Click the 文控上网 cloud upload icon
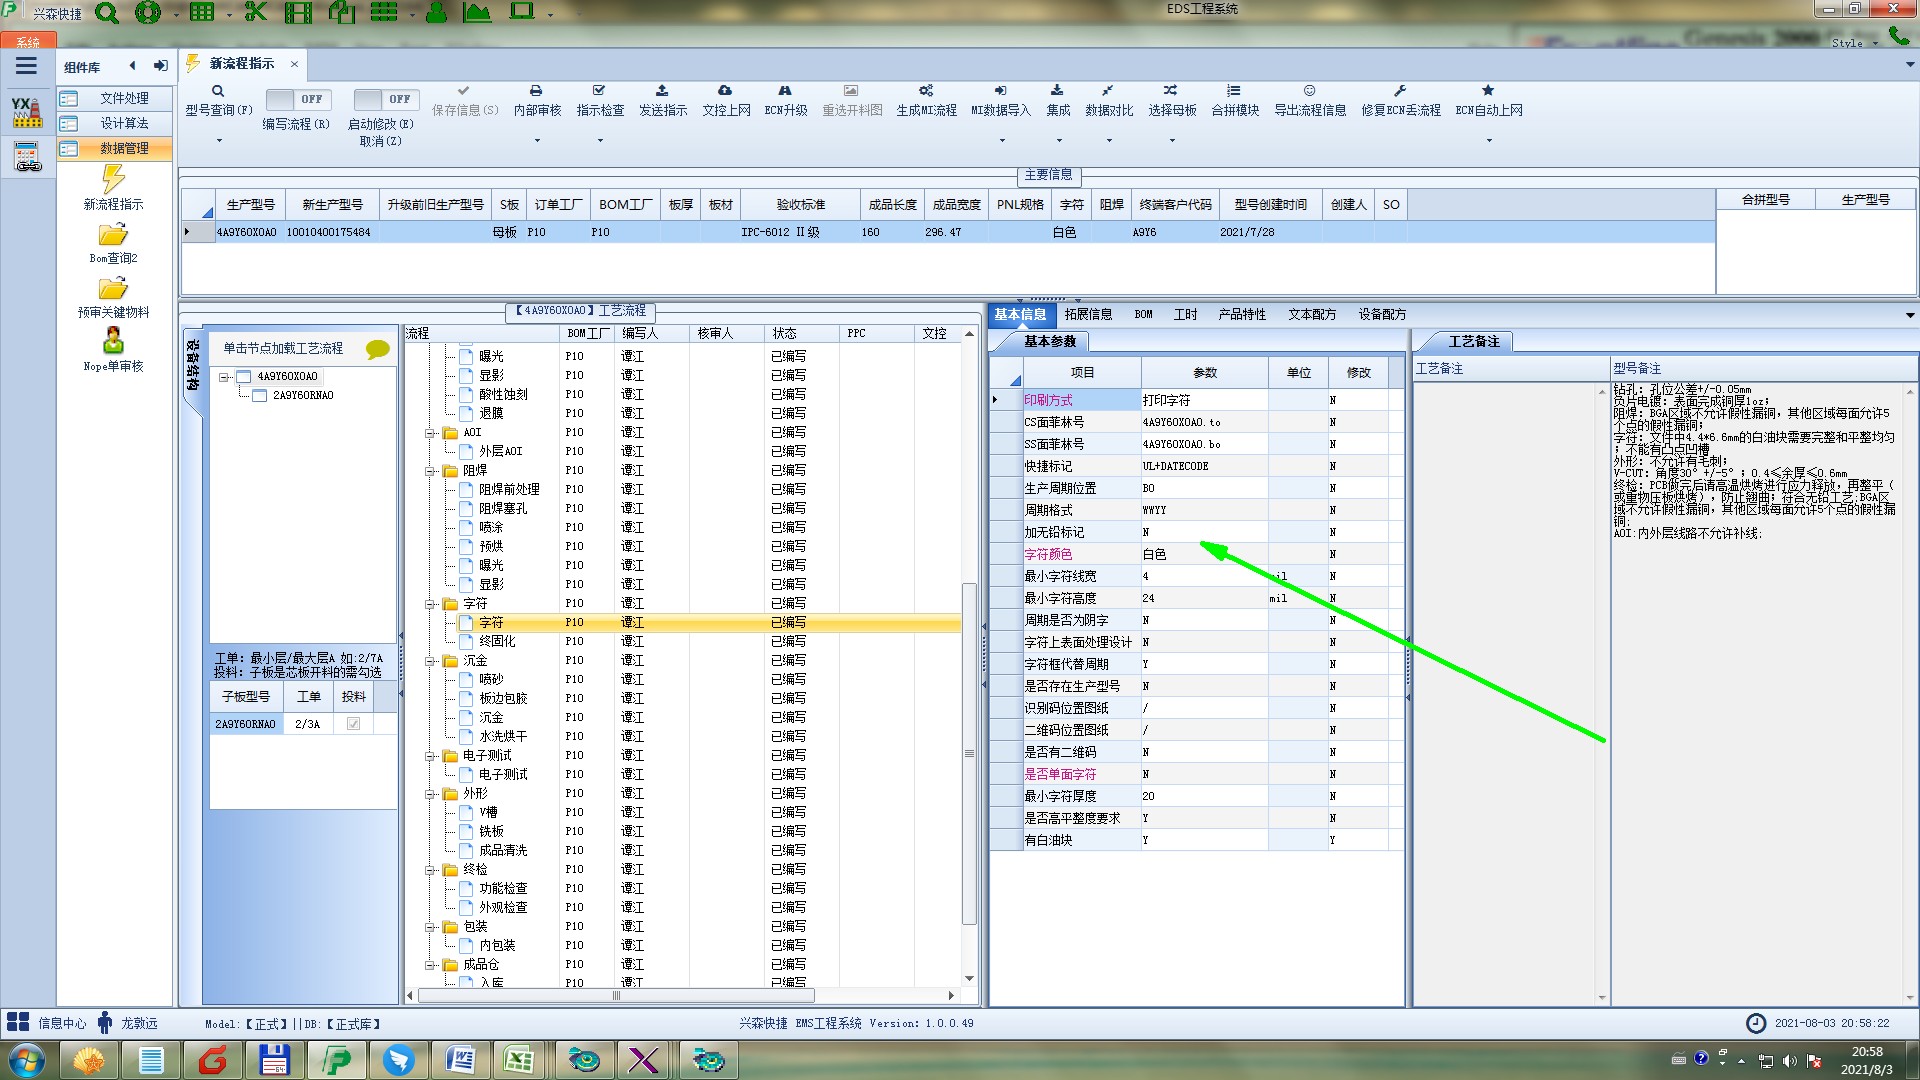The width and height of the screenshot is (1920, 1080). [x=725, y=91]
